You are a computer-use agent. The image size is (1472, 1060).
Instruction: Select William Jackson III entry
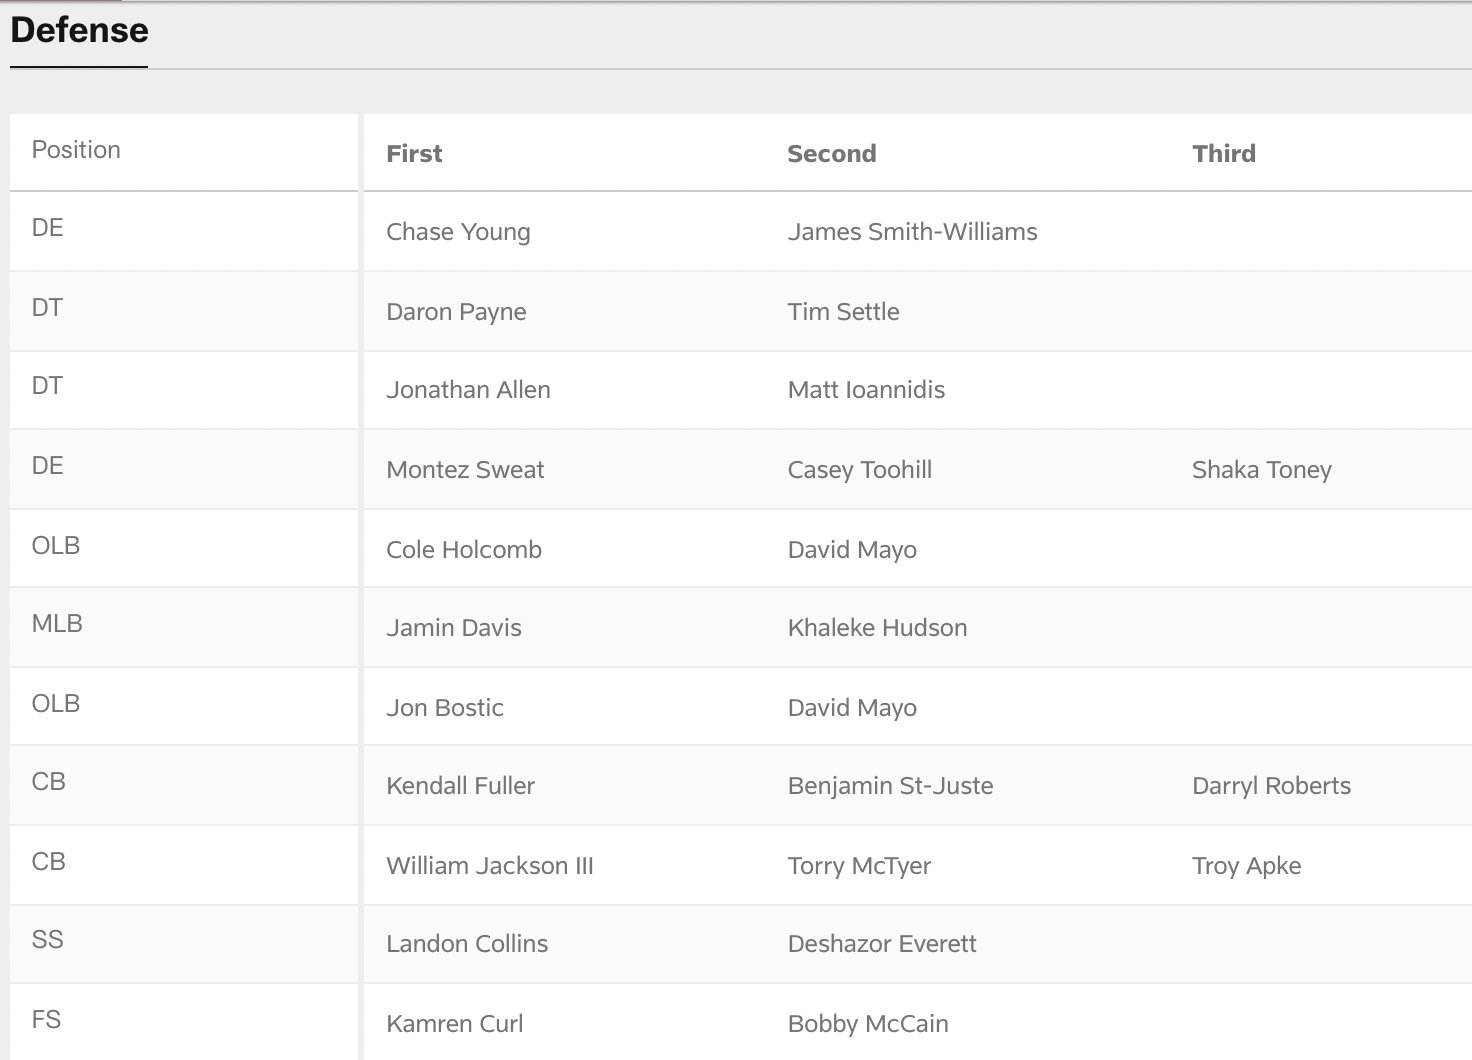(490, 866)
